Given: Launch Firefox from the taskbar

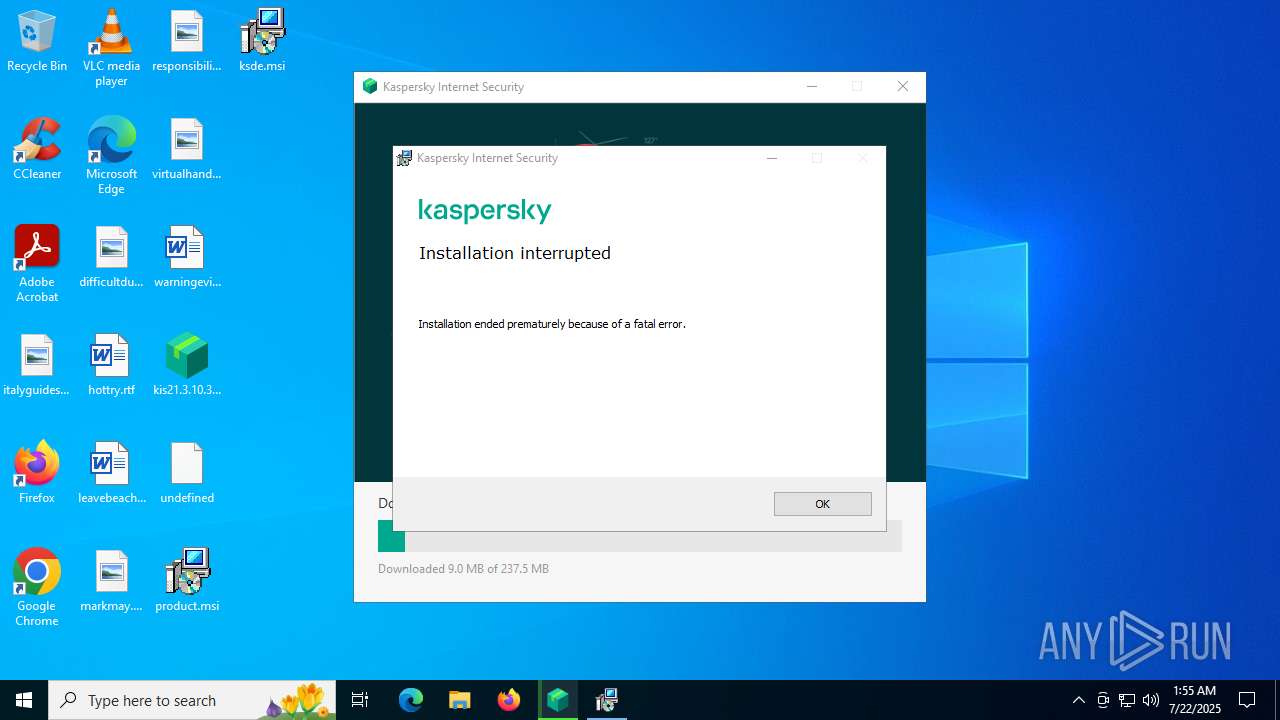Looking at the screenshot, I should pos(509,700).
